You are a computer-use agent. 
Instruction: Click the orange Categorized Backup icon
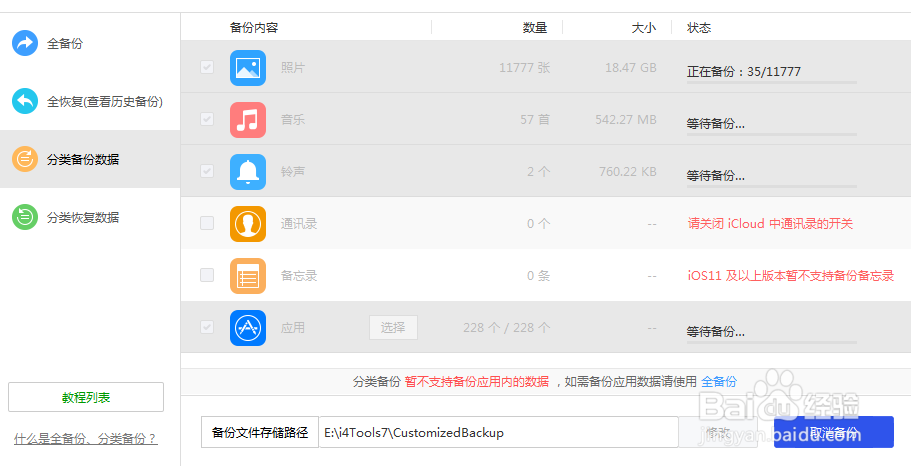[x=25, y=159]
